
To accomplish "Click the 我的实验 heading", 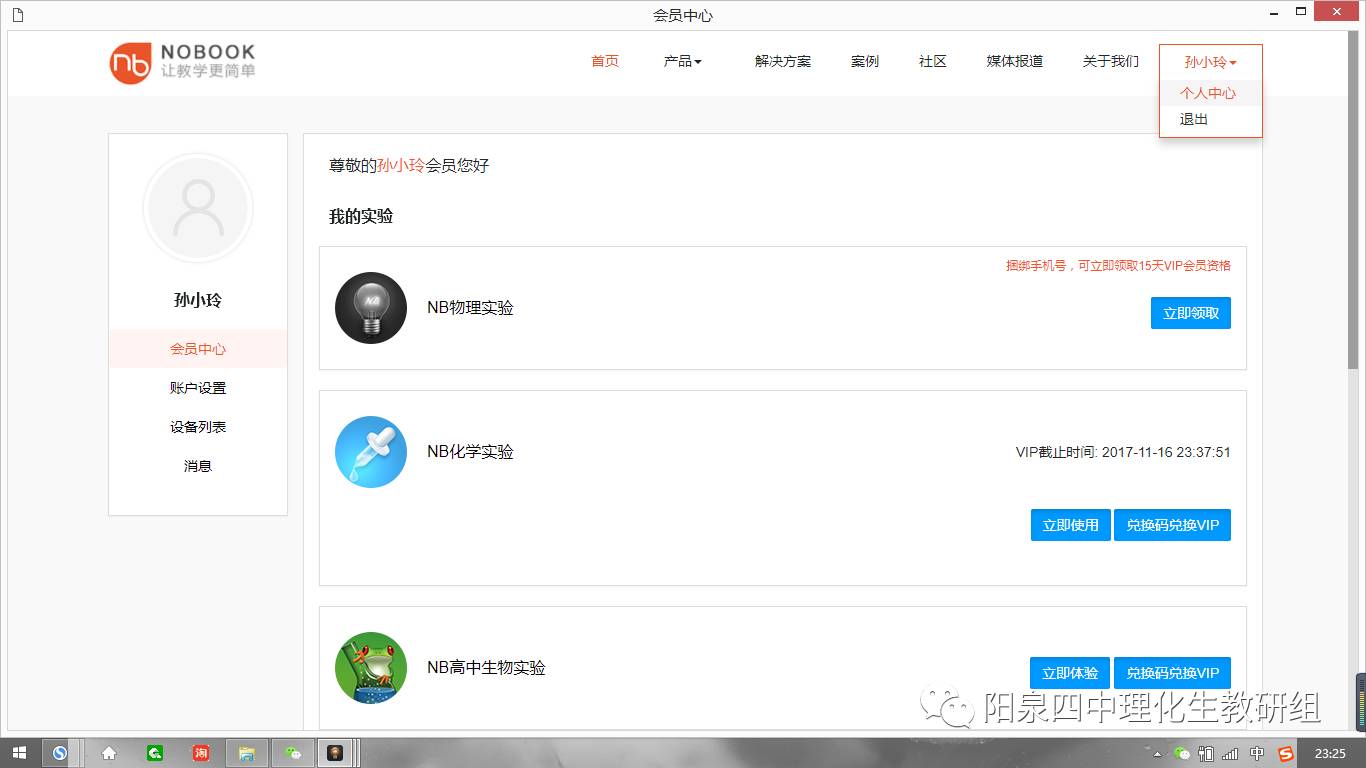I will point(361,216).
